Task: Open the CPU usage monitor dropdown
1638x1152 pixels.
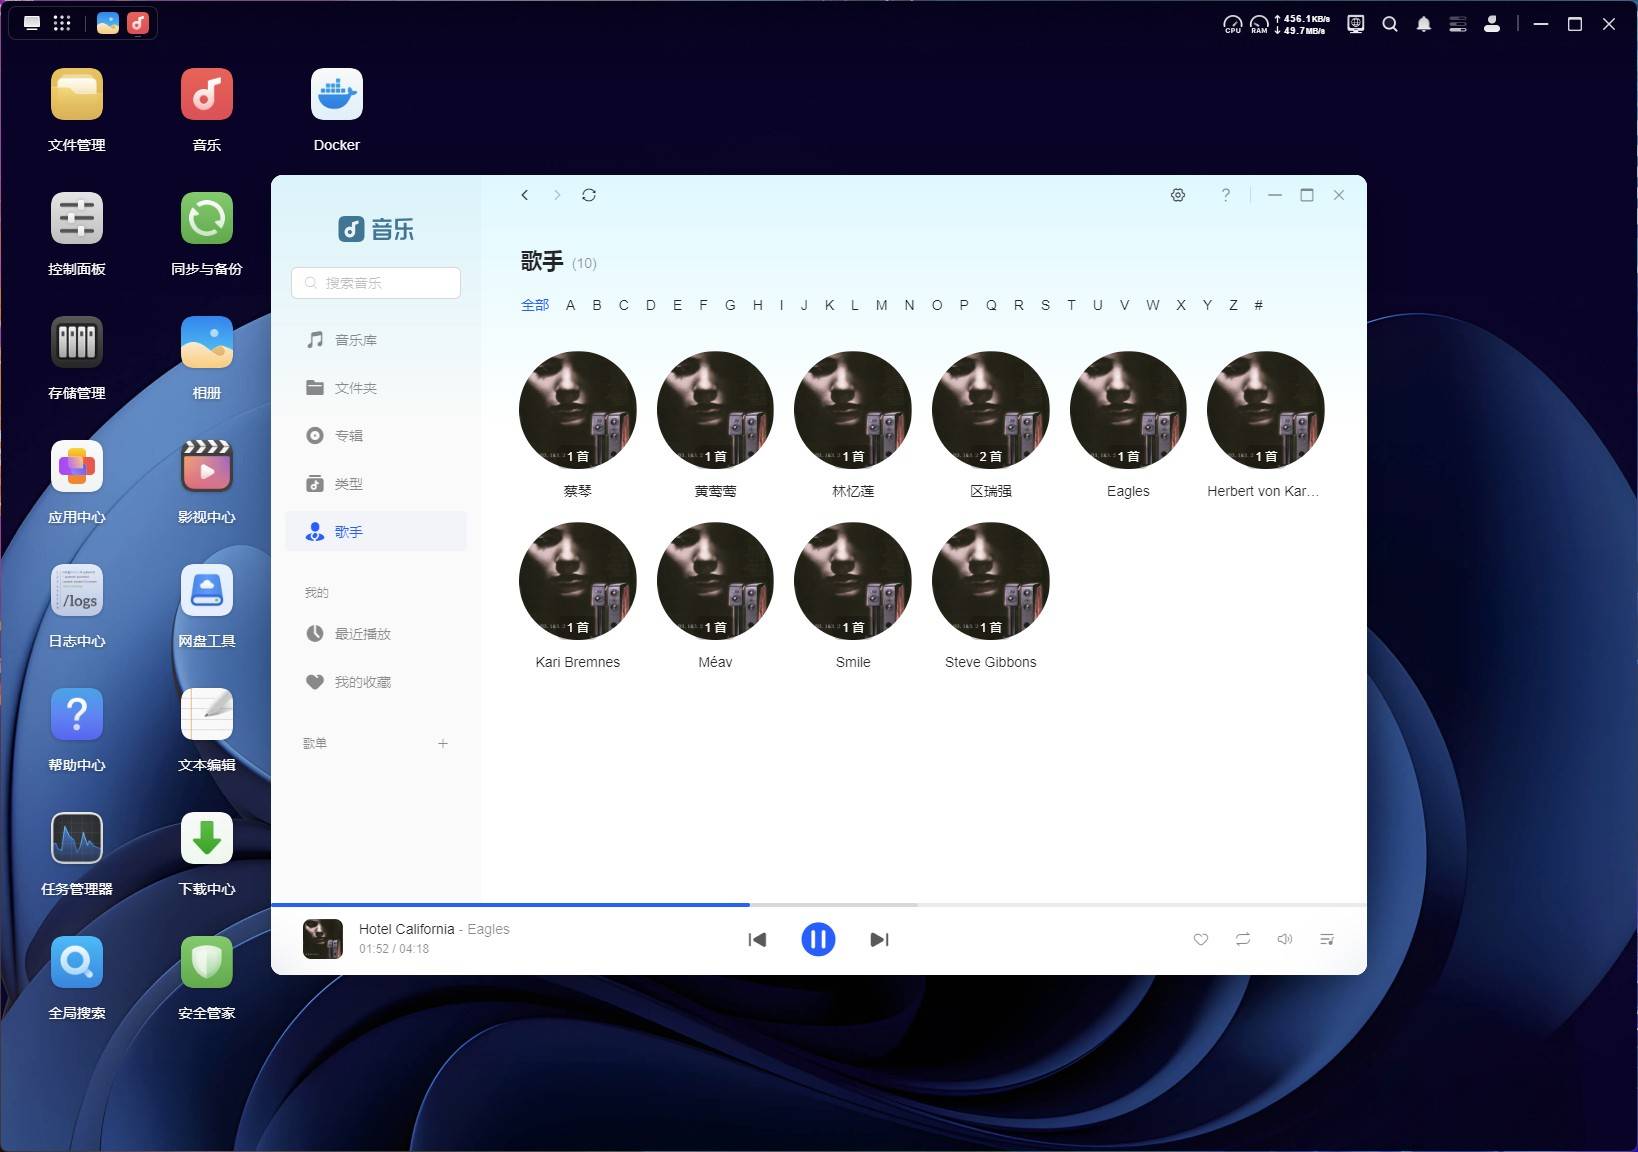Action: [x=1232, y=23]
